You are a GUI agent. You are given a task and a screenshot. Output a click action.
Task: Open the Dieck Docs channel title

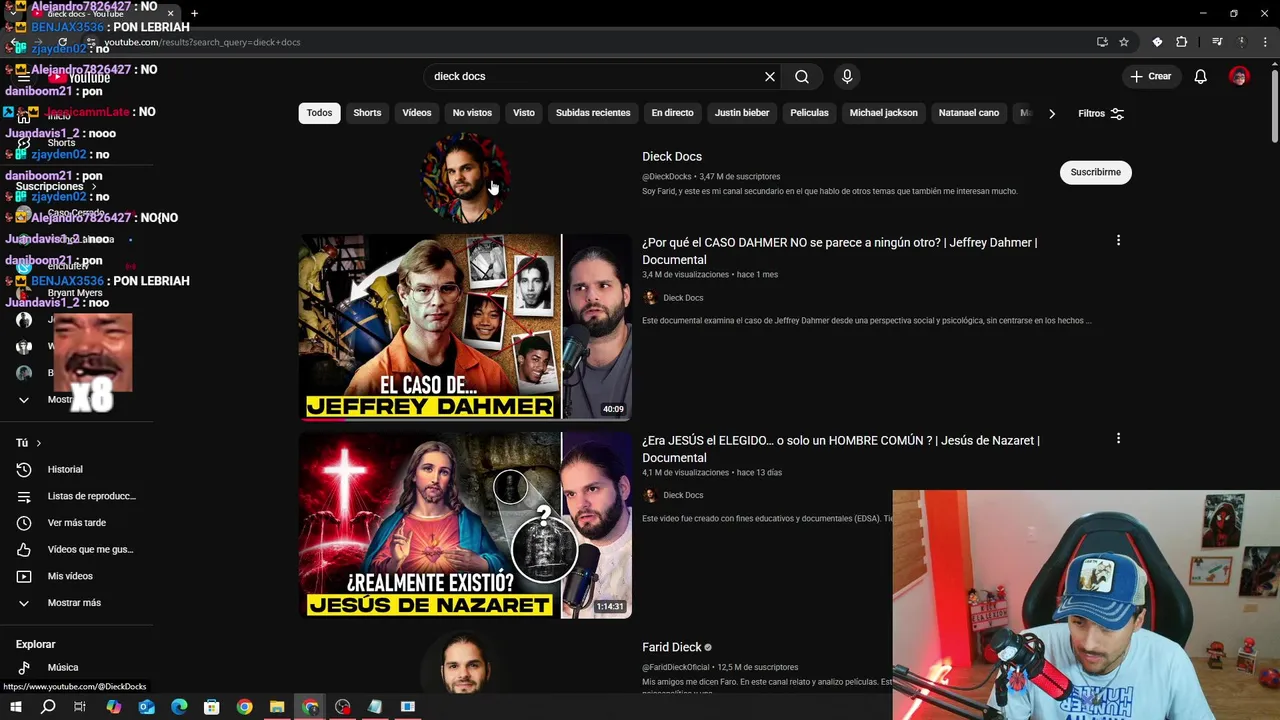(672, 157)
